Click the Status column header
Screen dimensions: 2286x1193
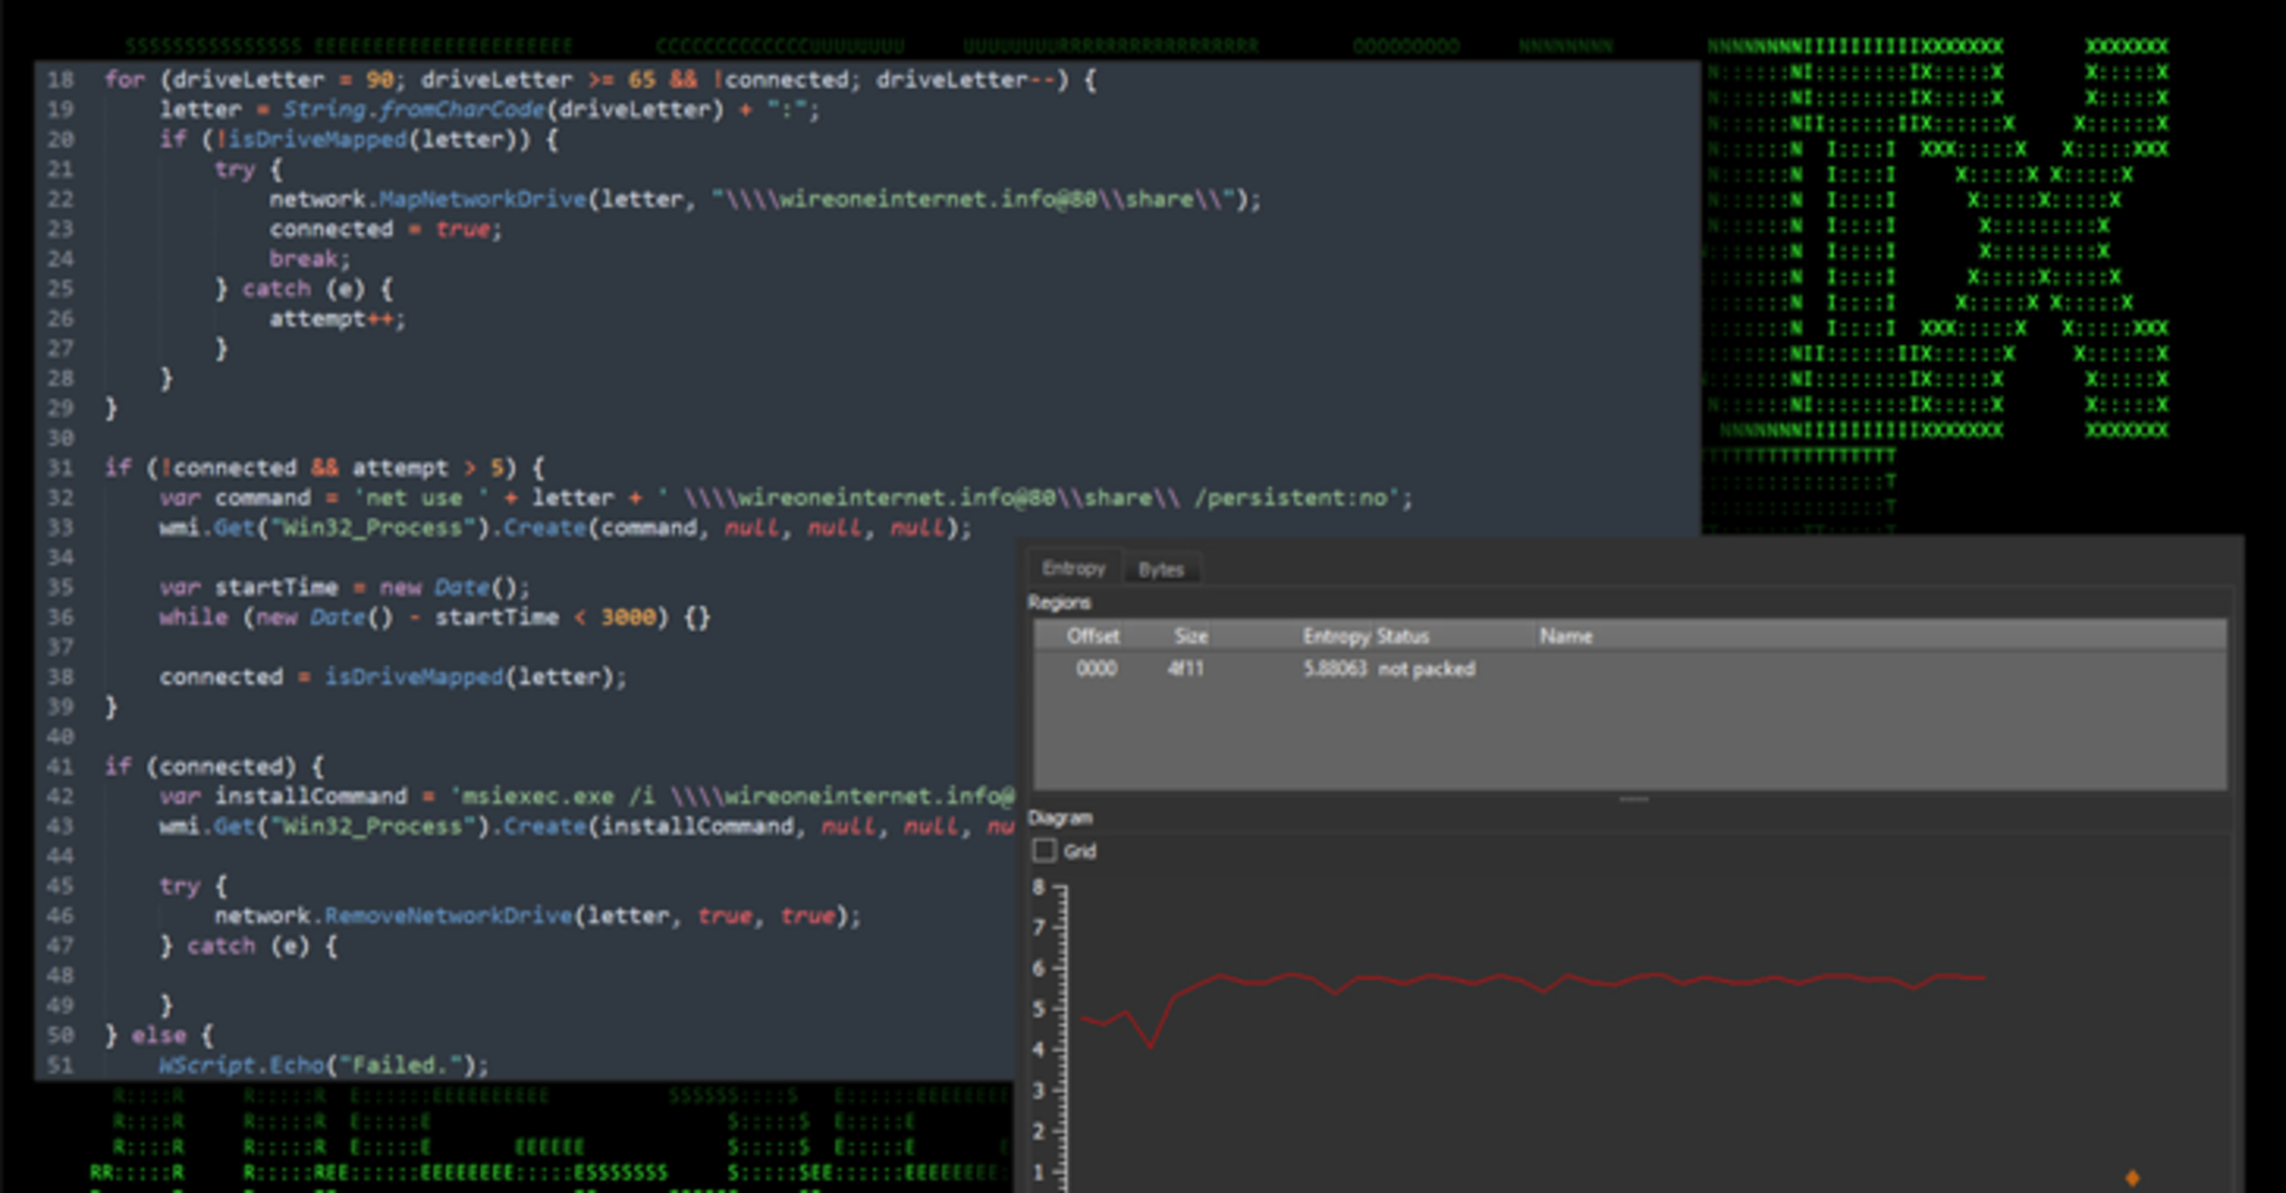[x=1402, y=636]
